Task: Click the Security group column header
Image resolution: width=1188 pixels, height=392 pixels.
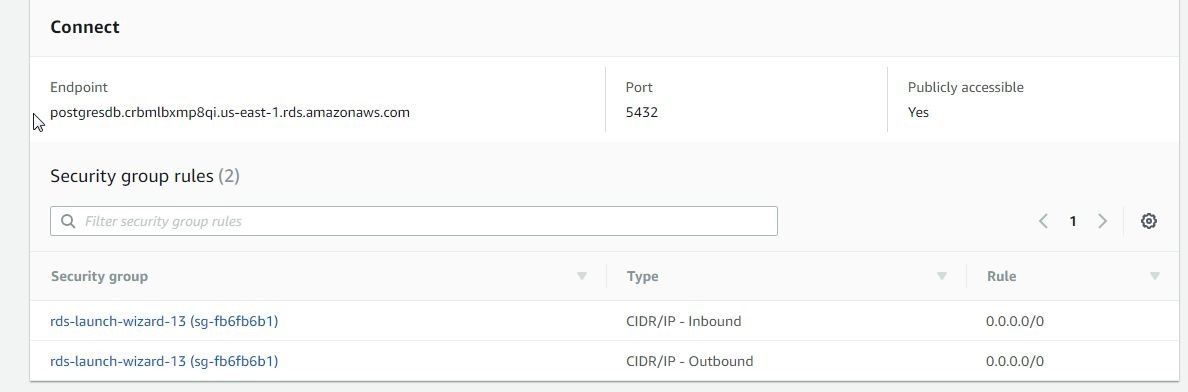Action: (x=99, y=277)
